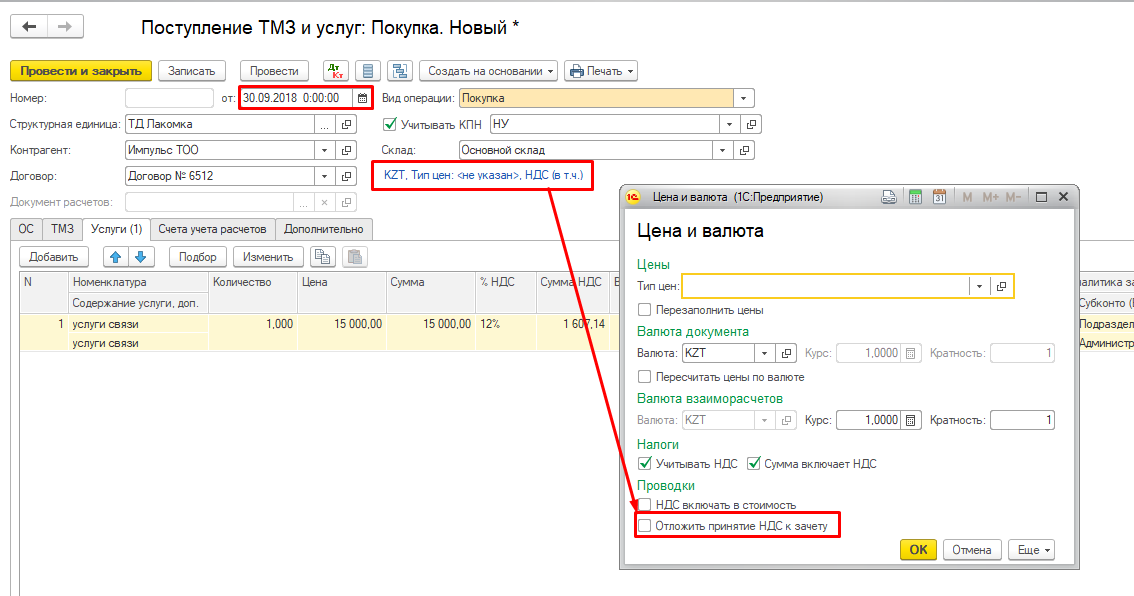Open the calculator for the Курс field in Валюта взаиморасчетов
The width and height of the screenshot is (1134, 596).
[x=911, y=420]
